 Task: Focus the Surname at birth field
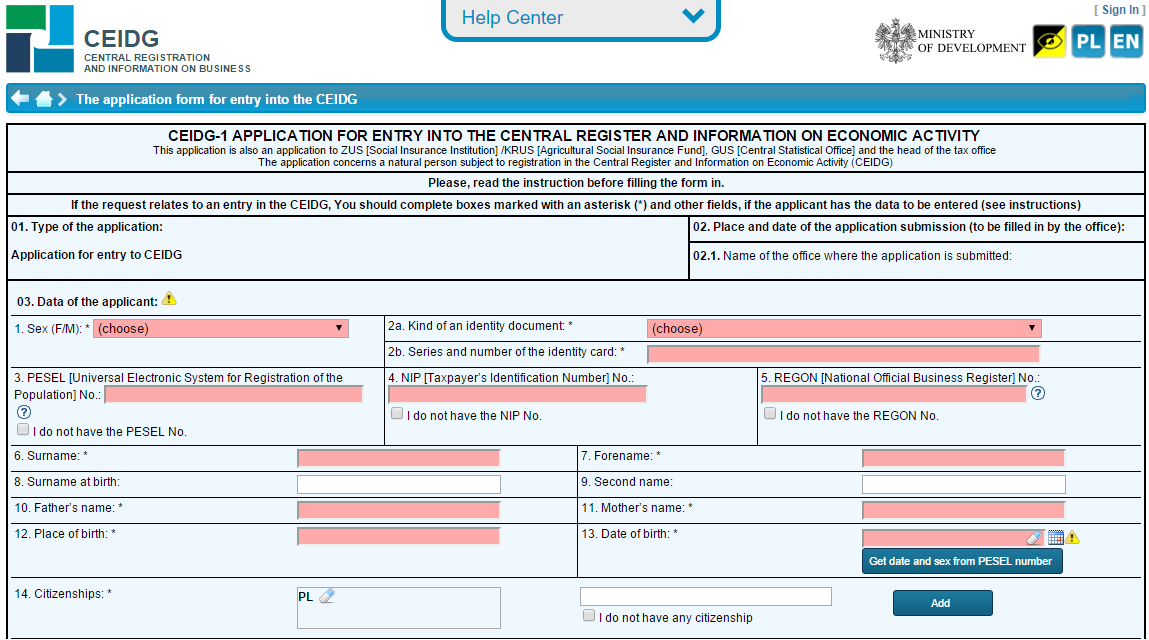pyautogui.click(x=399, y=485)
